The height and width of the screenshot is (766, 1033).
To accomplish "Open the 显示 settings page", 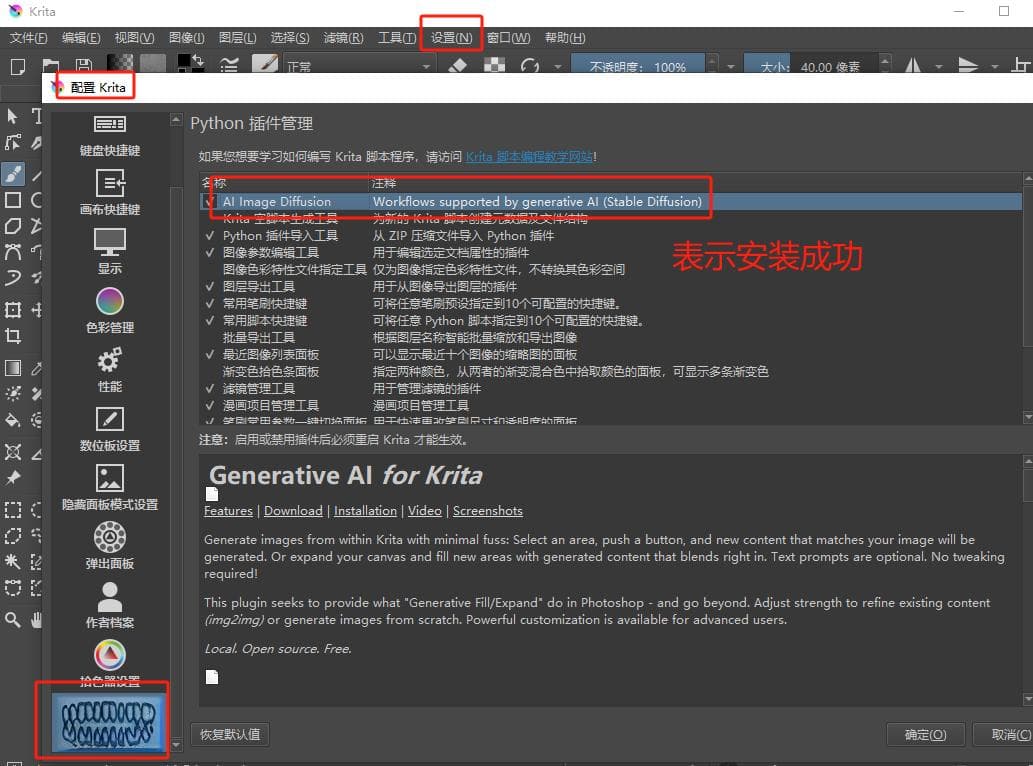I will [109, 252].
